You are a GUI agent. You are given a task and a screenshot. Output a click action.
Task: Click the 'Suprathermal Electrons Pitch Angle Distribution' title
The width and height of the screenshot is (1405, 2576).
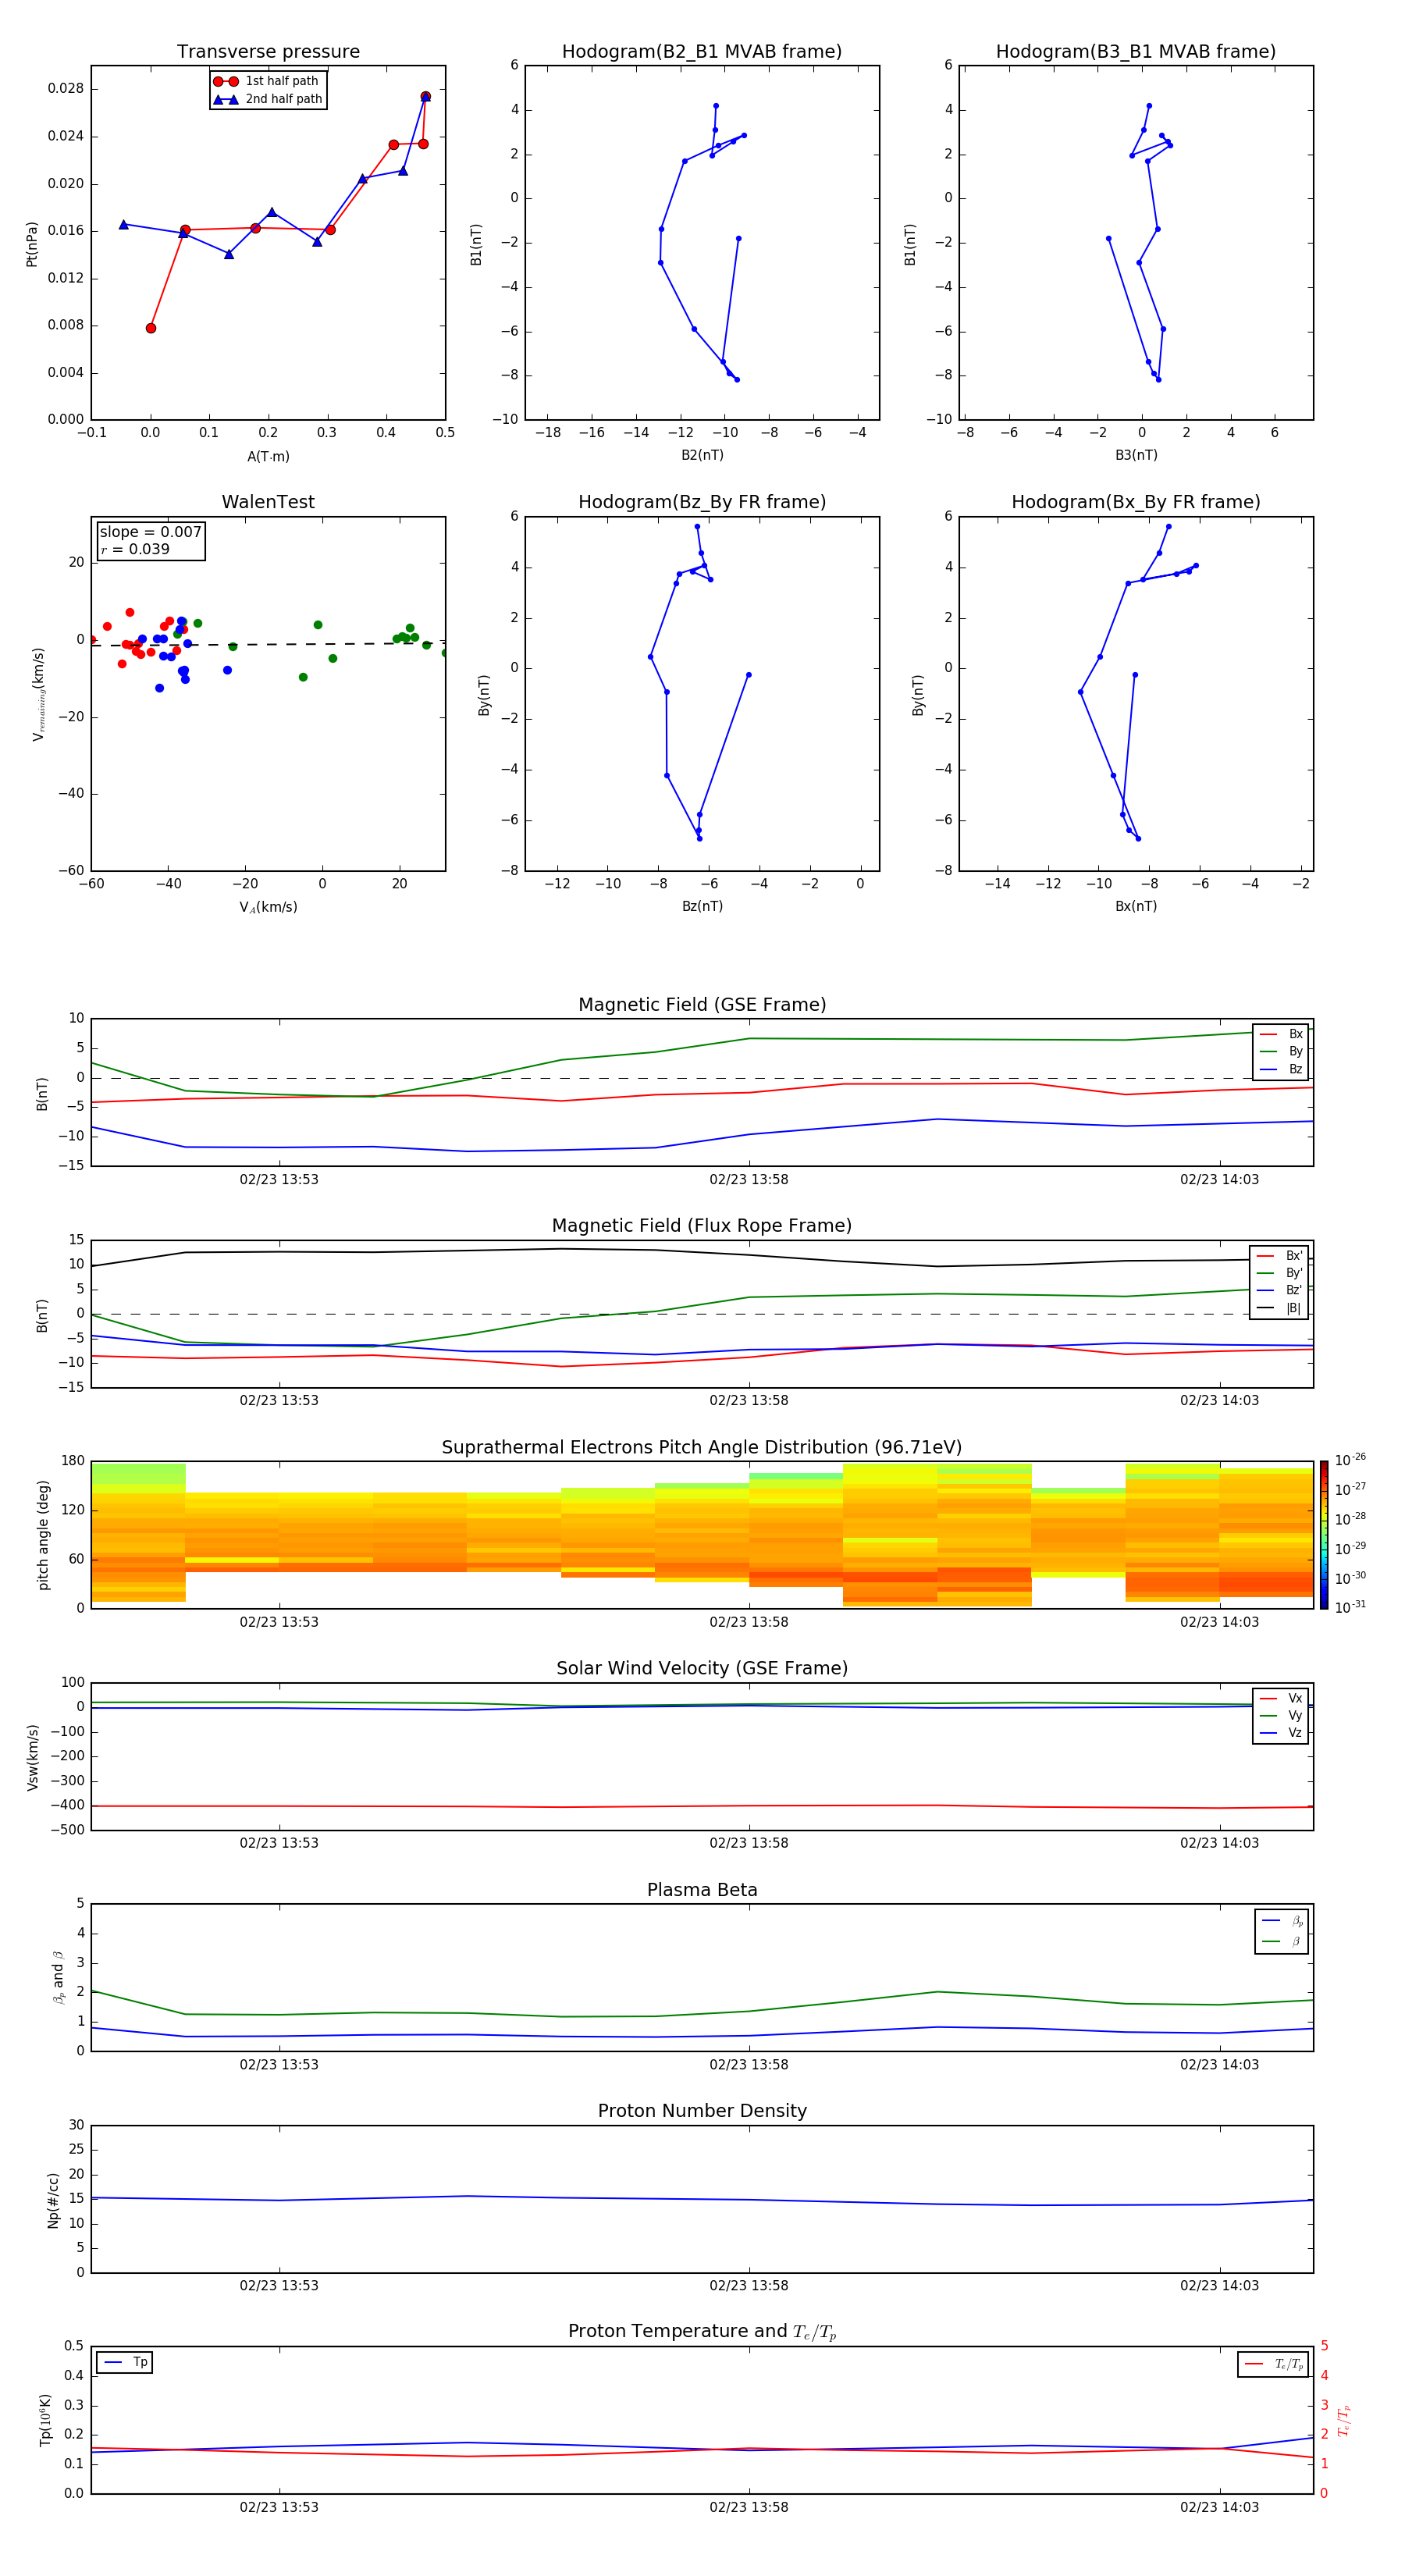(x=702, y=1448)
